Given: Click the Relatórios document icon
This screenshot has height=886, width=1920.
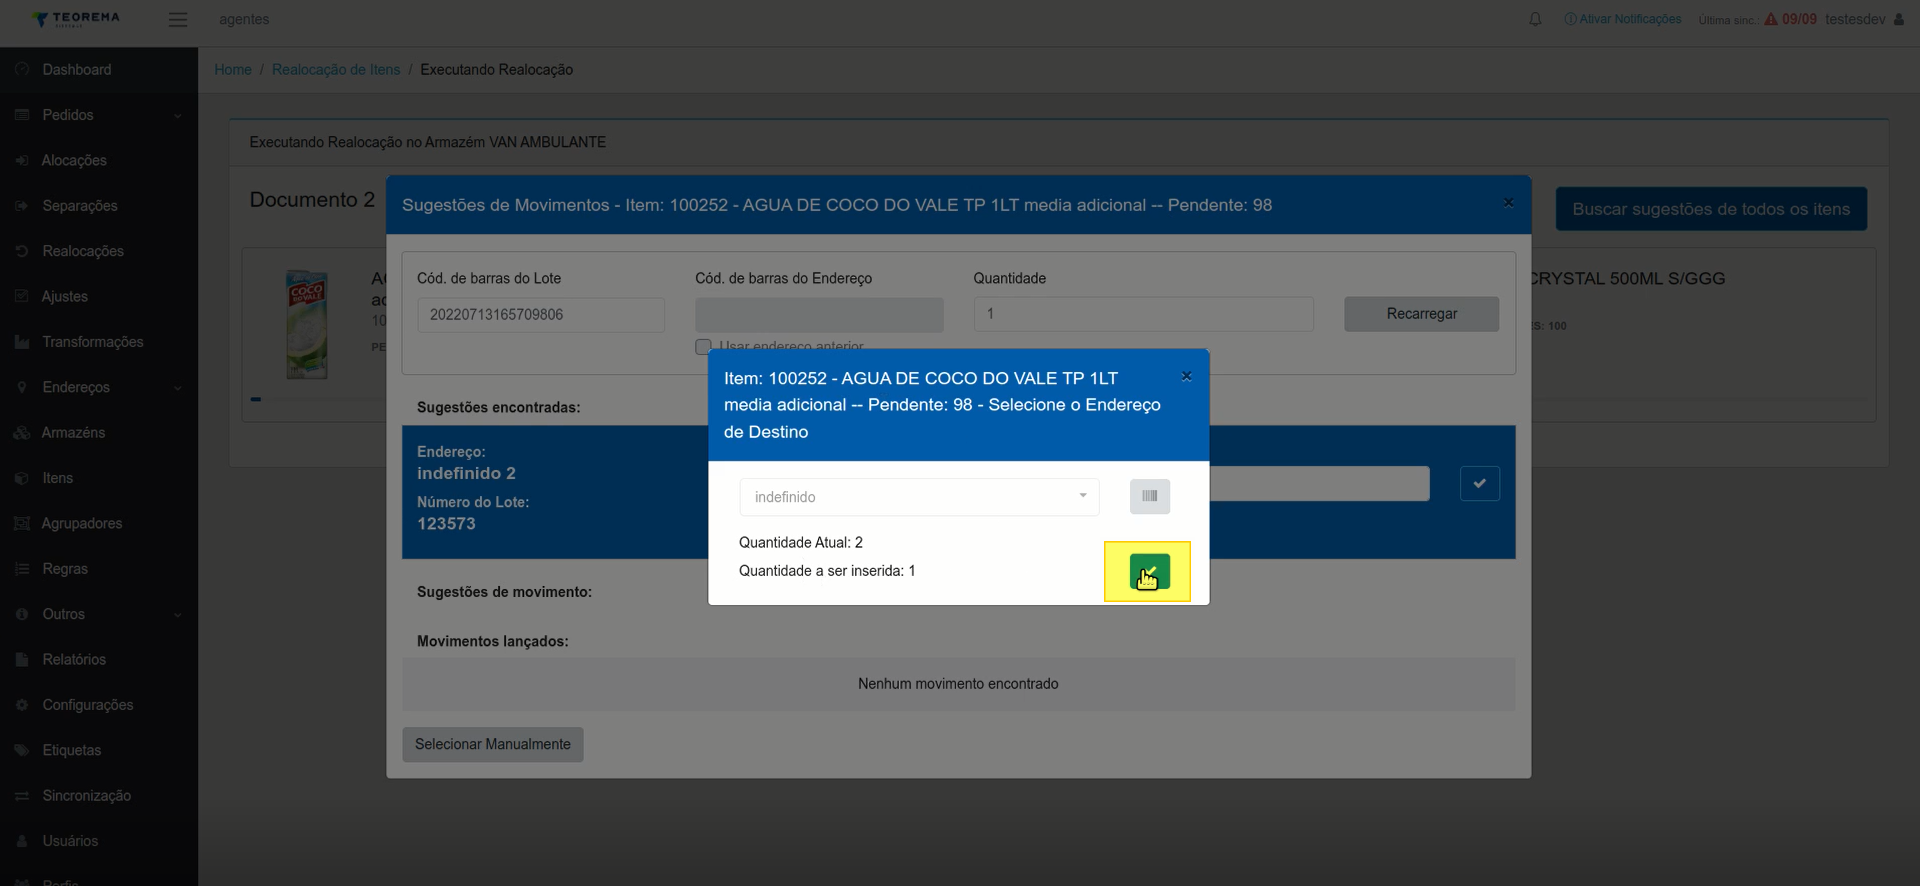Looking at the screenshot, I should [x=22, y=660].
